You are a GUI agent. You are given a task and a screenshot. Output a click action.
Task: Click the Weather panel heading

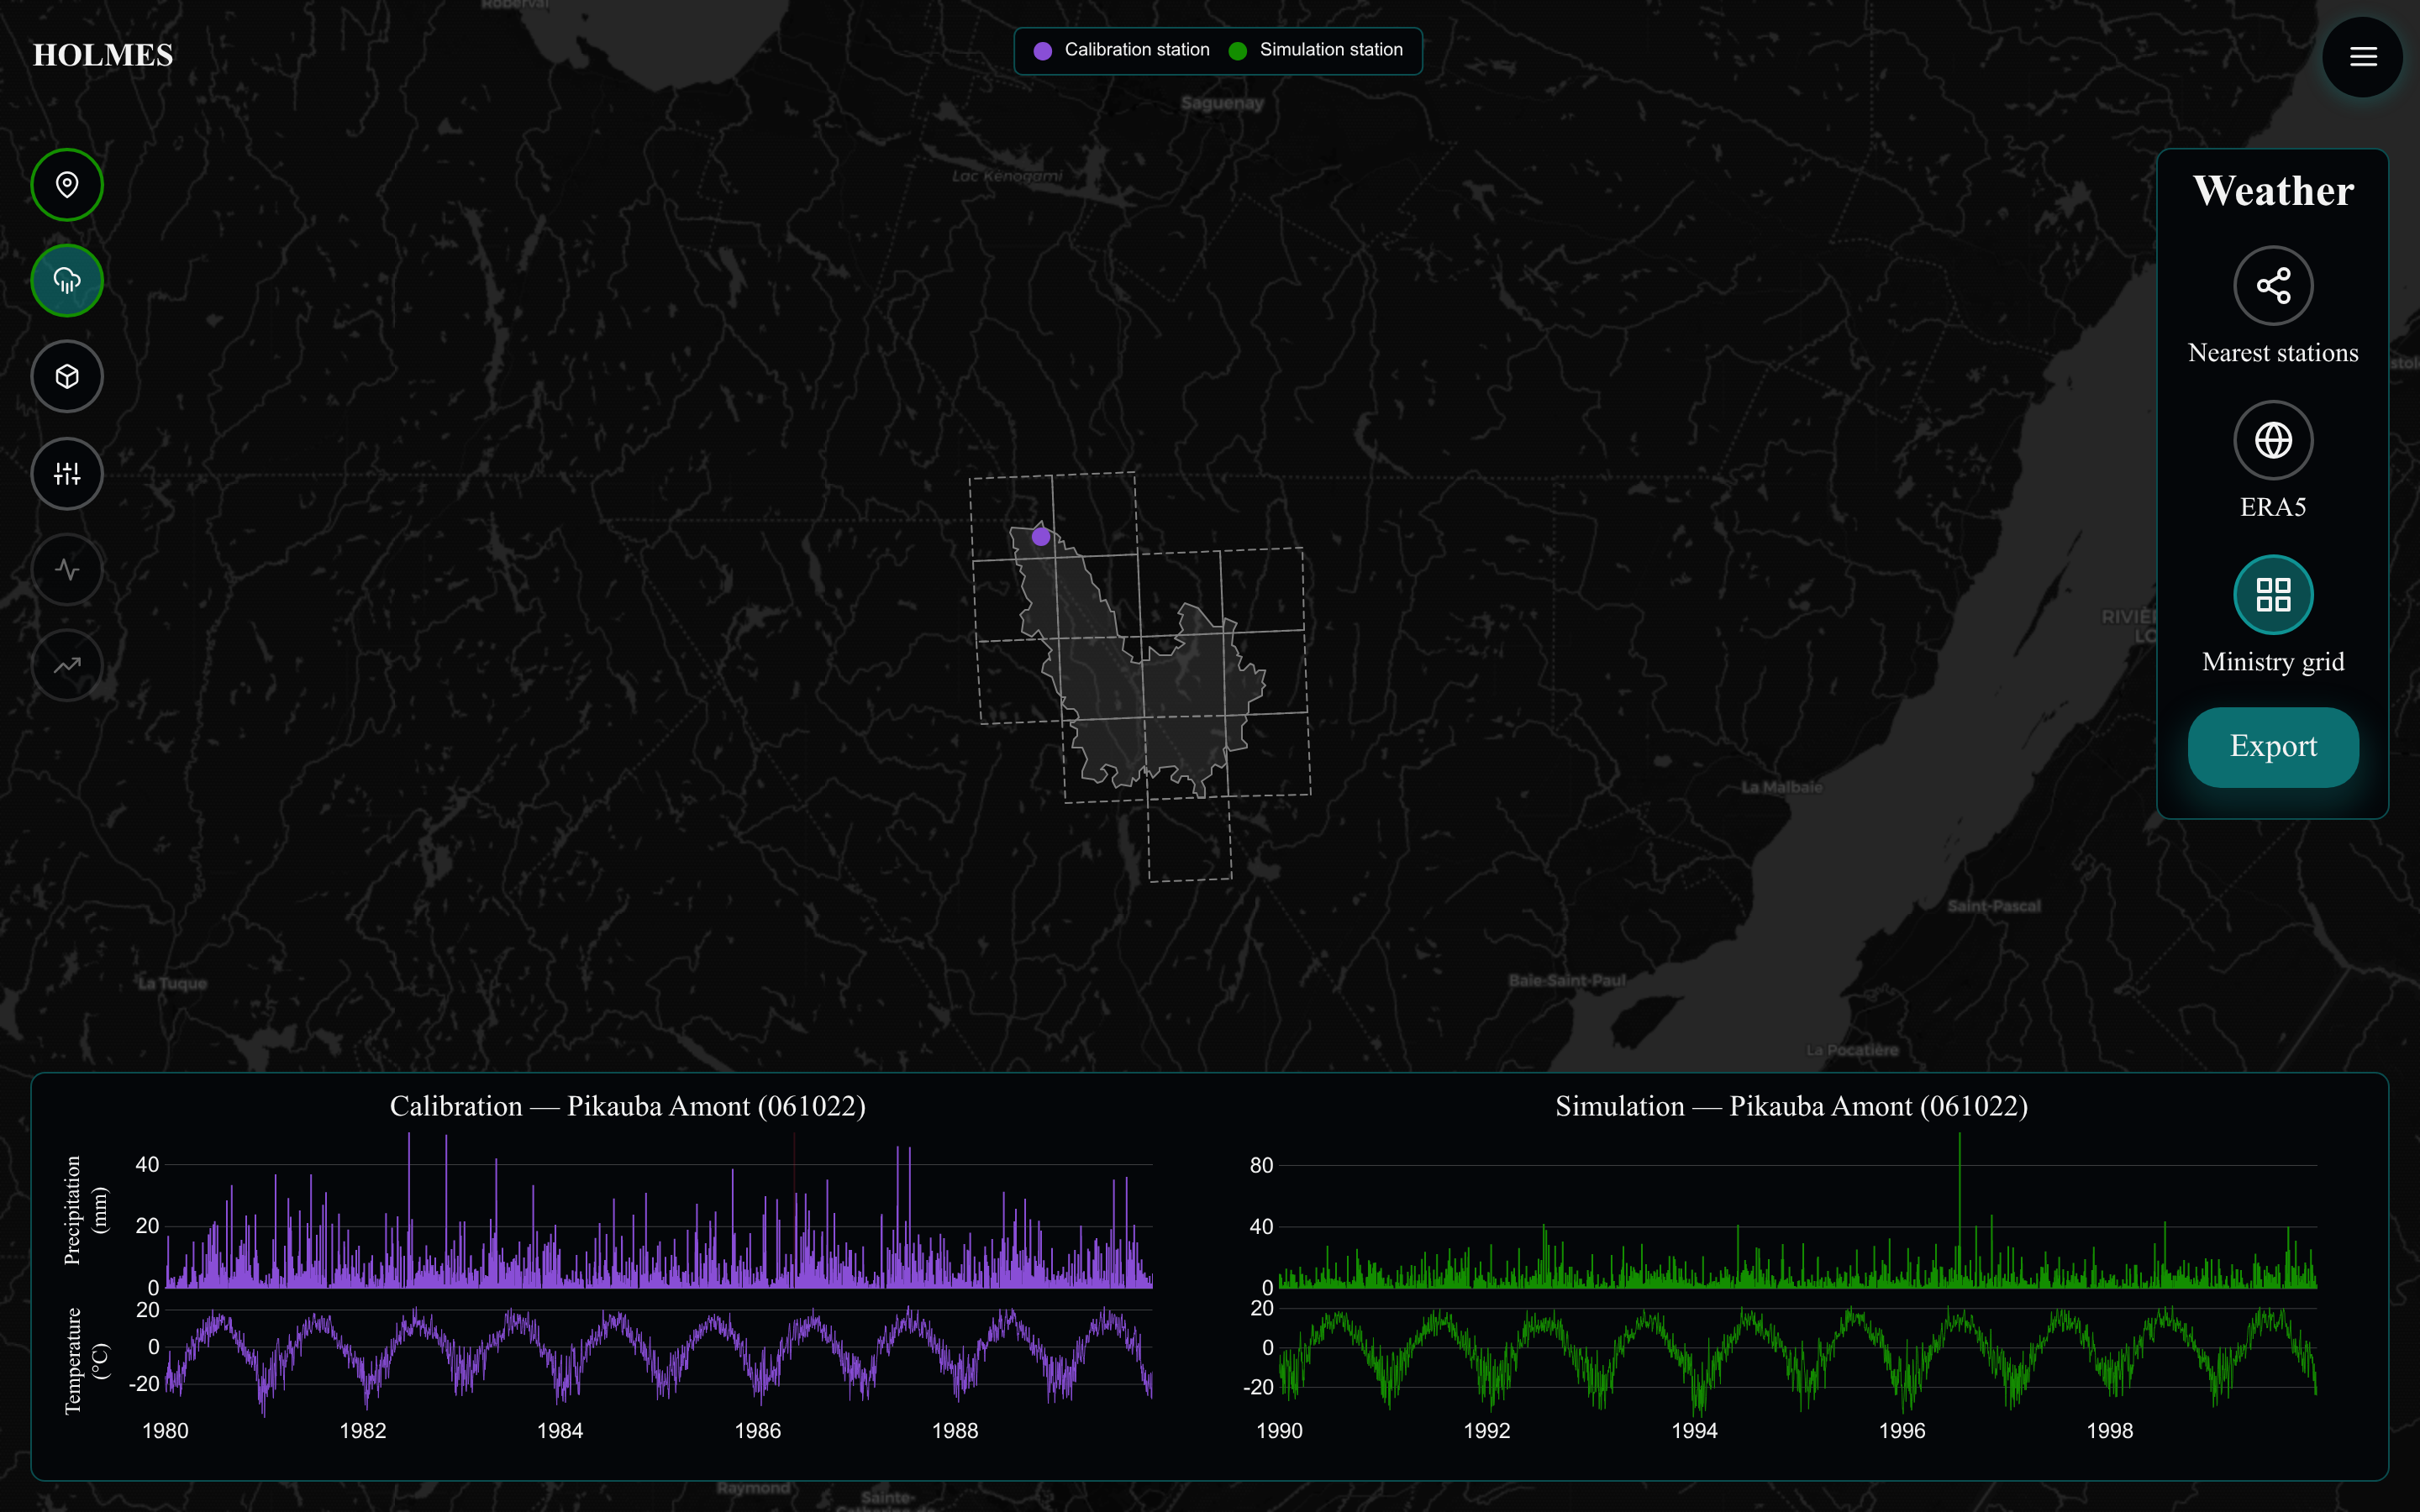pyautogui.click(x=2273, y=190)
